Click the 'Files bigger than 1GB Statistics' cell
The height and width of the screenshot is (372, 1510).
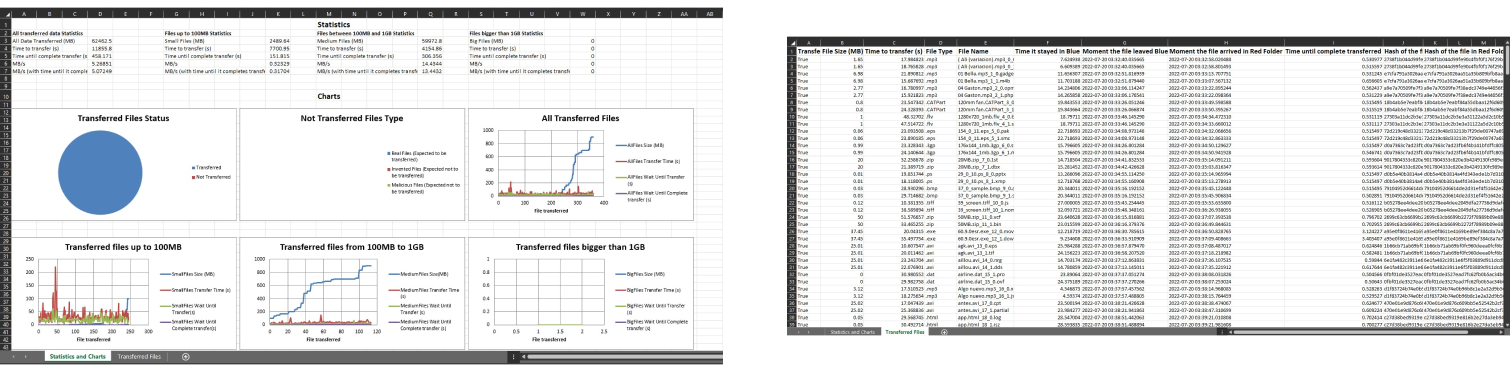pos(505,33)
